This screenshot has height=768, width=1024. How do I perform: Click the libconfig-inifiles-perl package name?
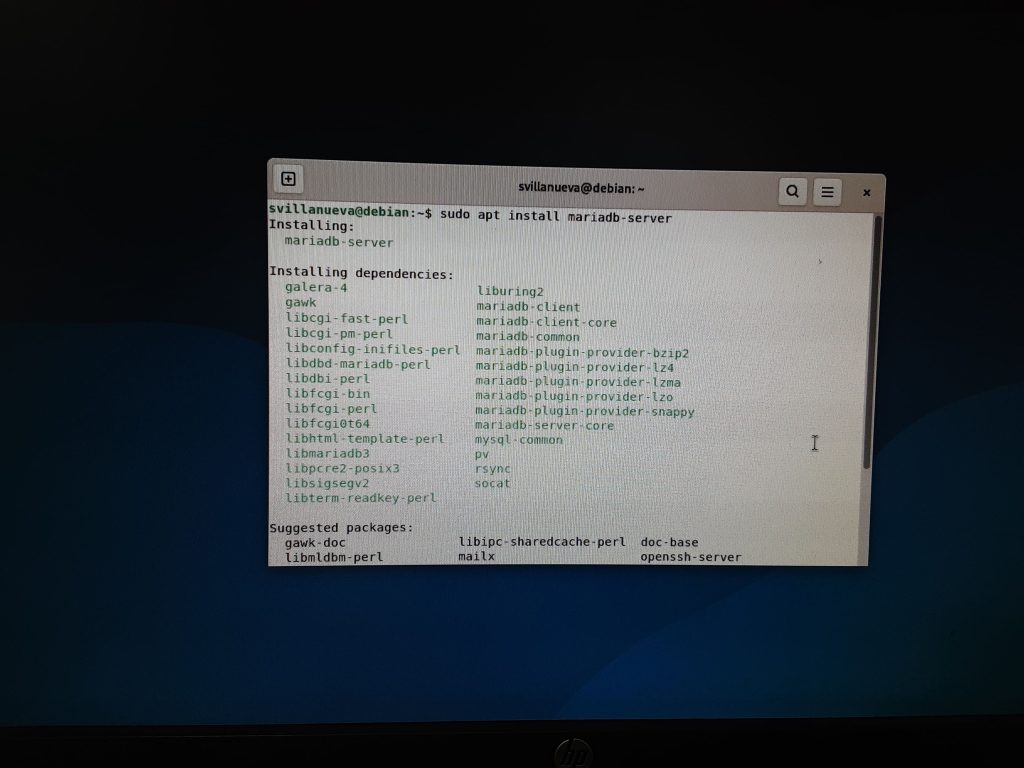(x=372, y=350)
